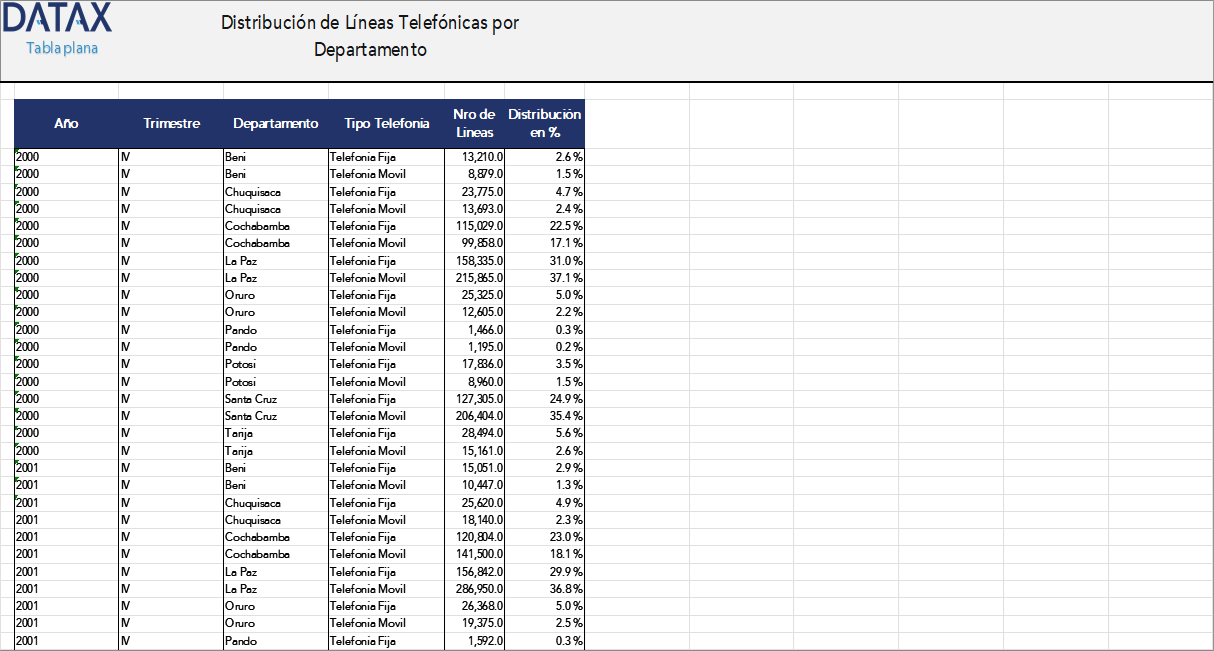Select the Departamento column header
1214x651 pixels.
[x=275, y=123]
